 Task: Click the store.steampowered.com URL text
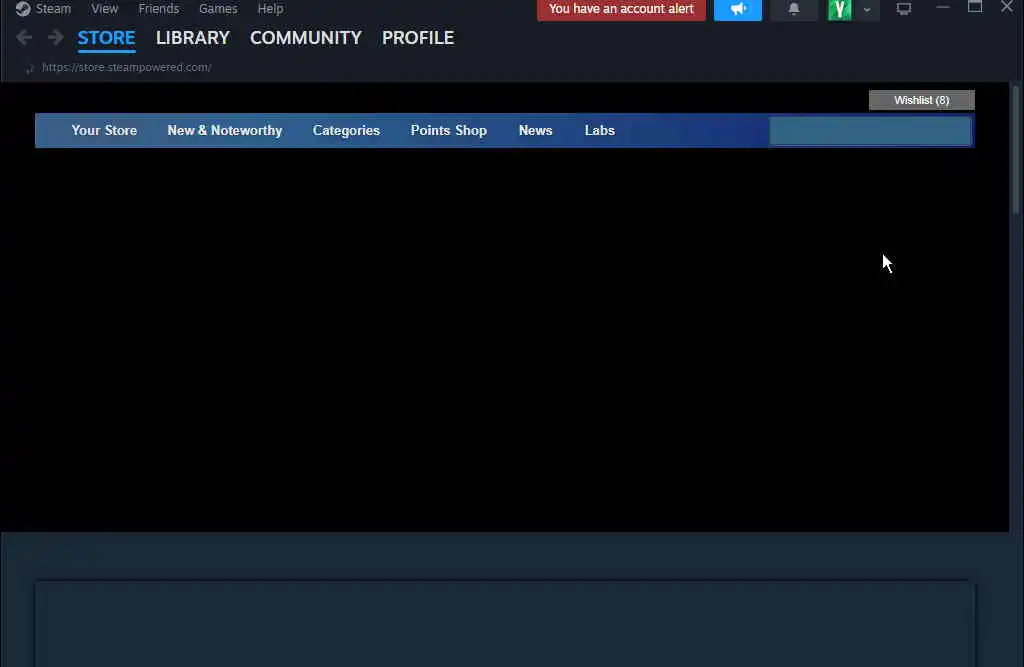127,67
